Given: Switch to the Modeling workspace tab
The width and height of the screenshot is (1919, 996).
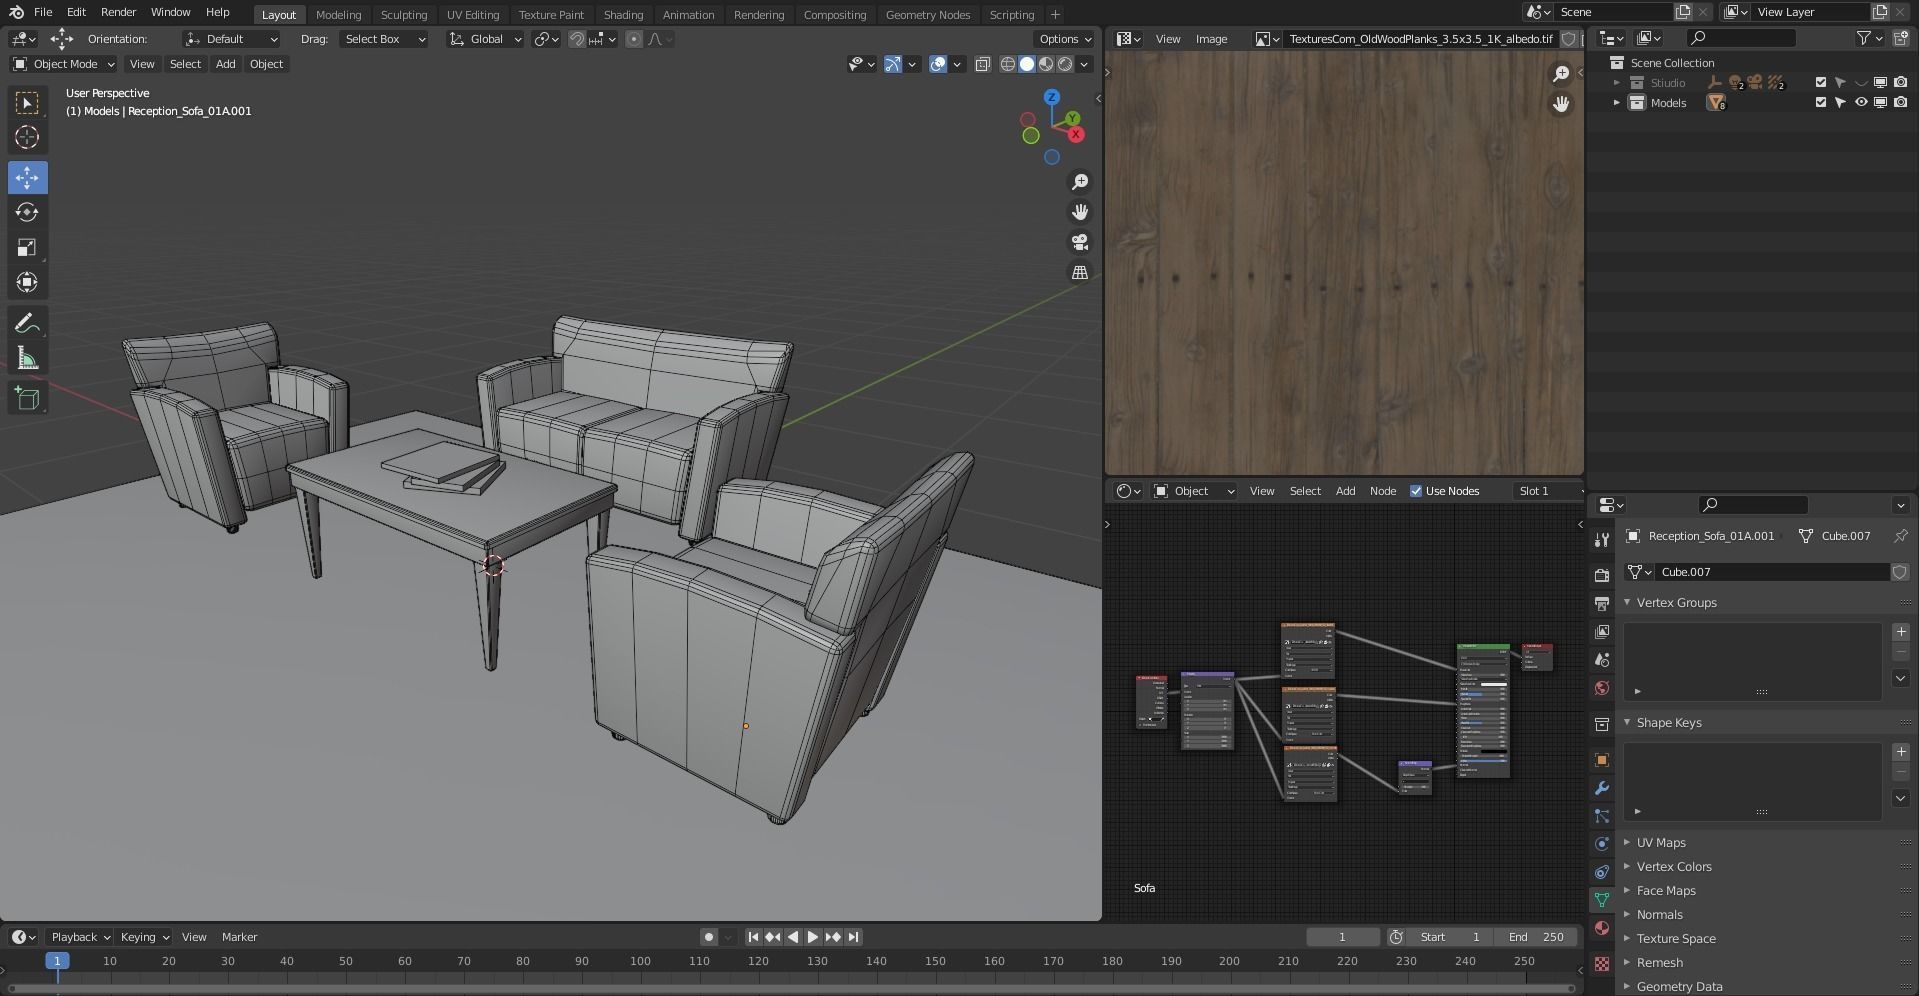Looking at the screenshot, I should tap(338, 15).
